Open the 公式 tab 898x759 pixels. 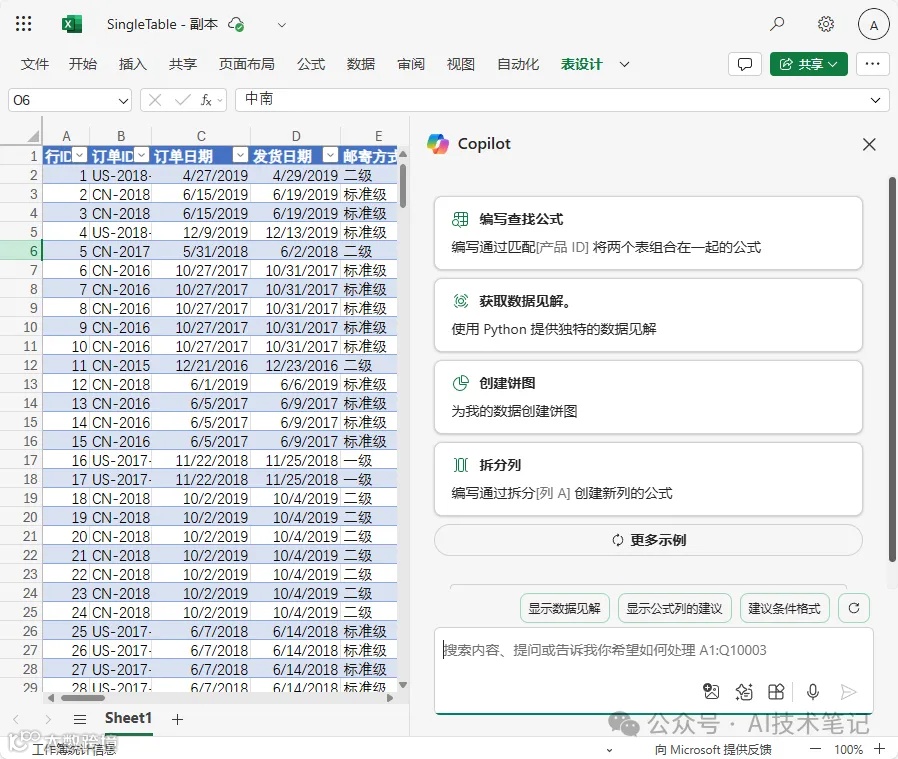311,64
